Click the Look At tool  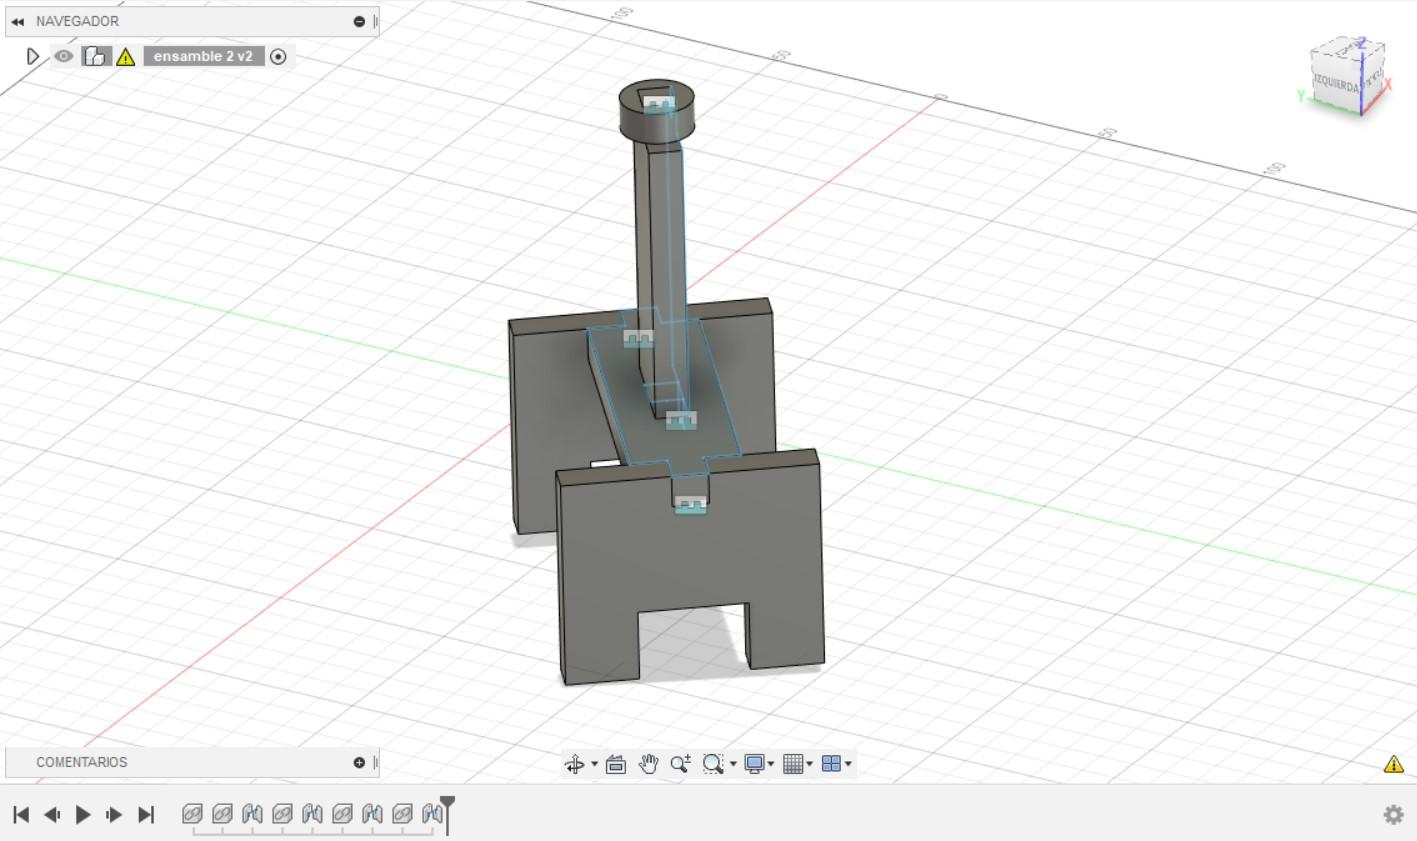pyautogui.click(x=616, y=764)
